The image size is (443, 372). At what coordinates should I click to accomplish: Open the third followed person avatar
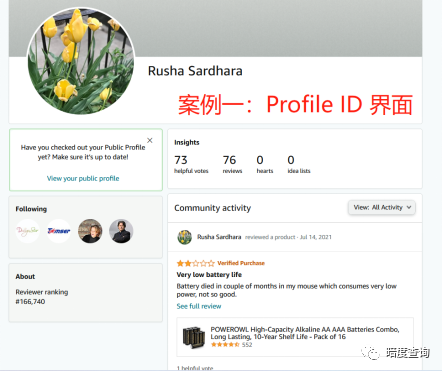tap(90, 231)
